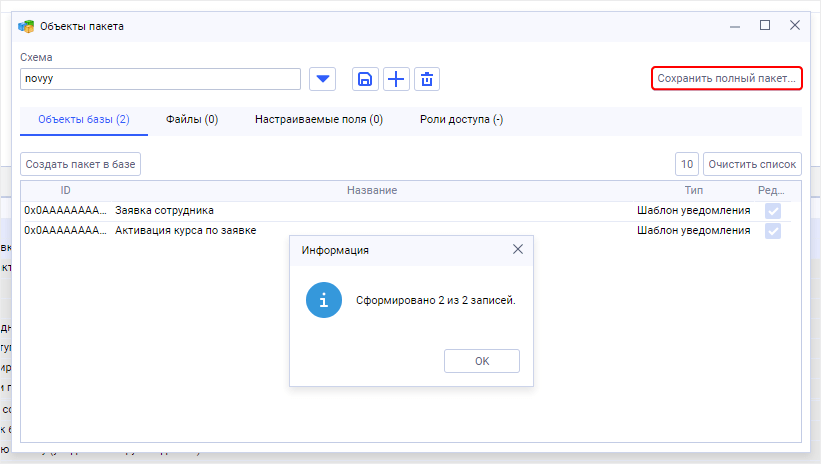Open Настраиваемые поля (0) tab

pos(319,119)
